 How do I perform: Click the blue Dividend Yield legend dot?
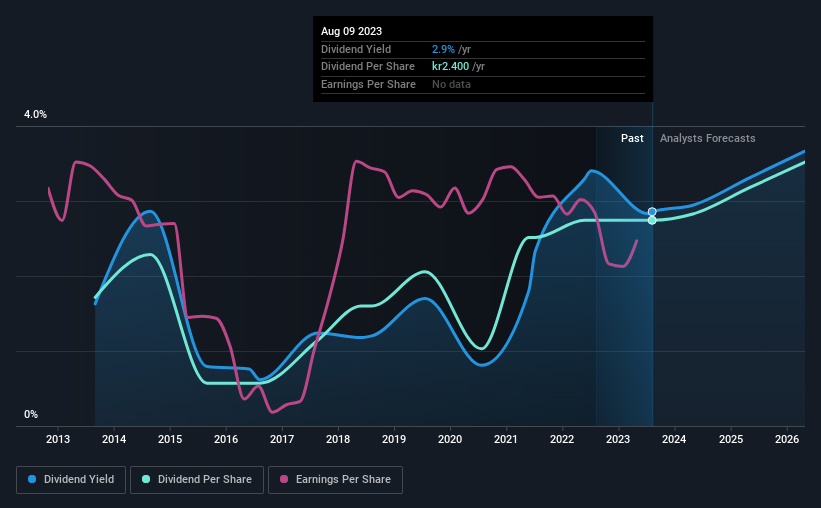[32, 479]
